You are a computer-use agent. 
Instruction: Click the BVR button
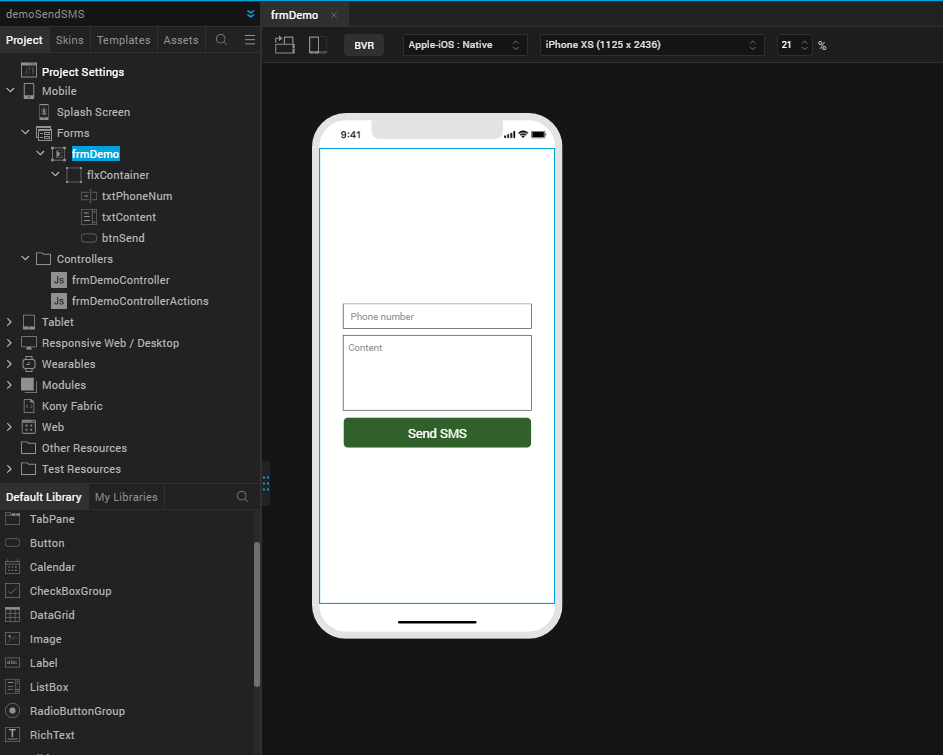point(364,45)
